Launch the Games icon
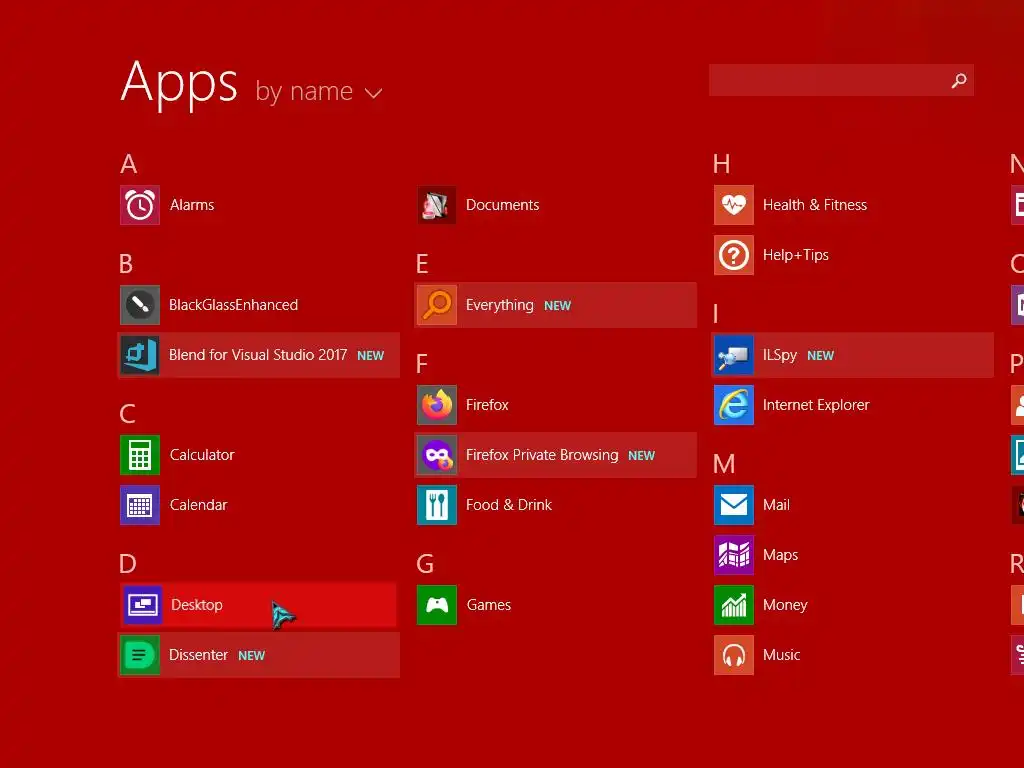Screen dimensions: 1024x768 point(437,605)
